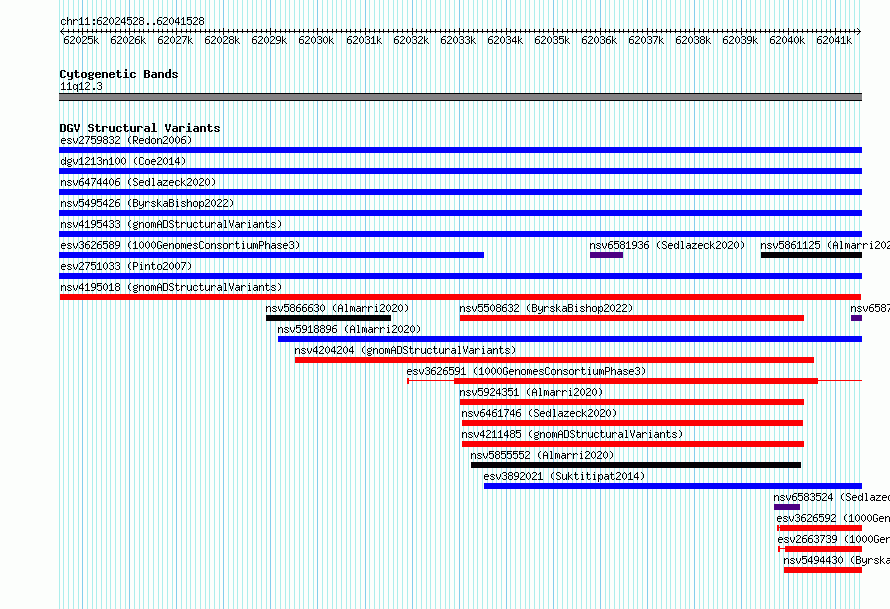Image resolution: width=890 pixels, height=609 pixels.
Task: Select the esv2751033 (Pinto2007) label
Action: pos(126,266)
